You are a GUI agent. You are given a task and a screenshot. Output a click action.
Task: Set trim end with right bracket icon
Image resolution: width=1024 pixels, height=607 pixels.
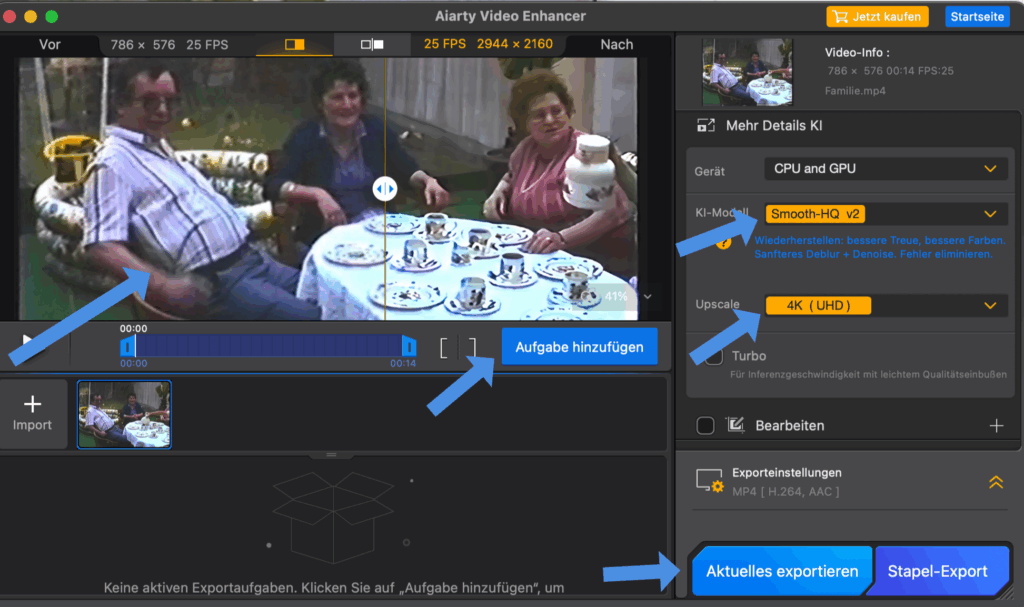coord(472,348)
